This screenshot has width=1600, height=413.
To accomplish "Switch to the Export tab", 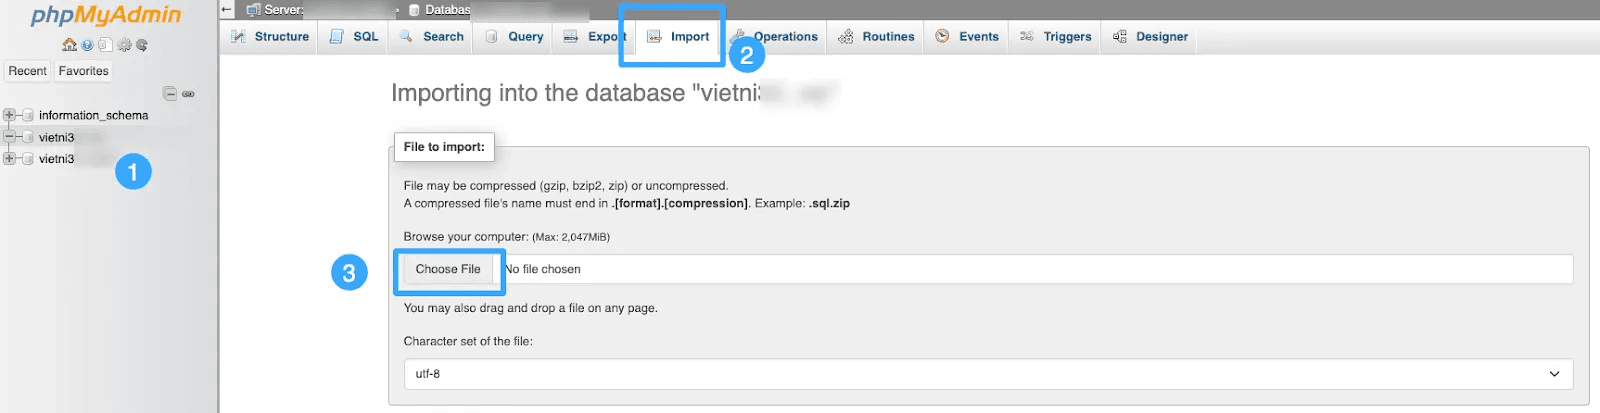I will [594, 36].
